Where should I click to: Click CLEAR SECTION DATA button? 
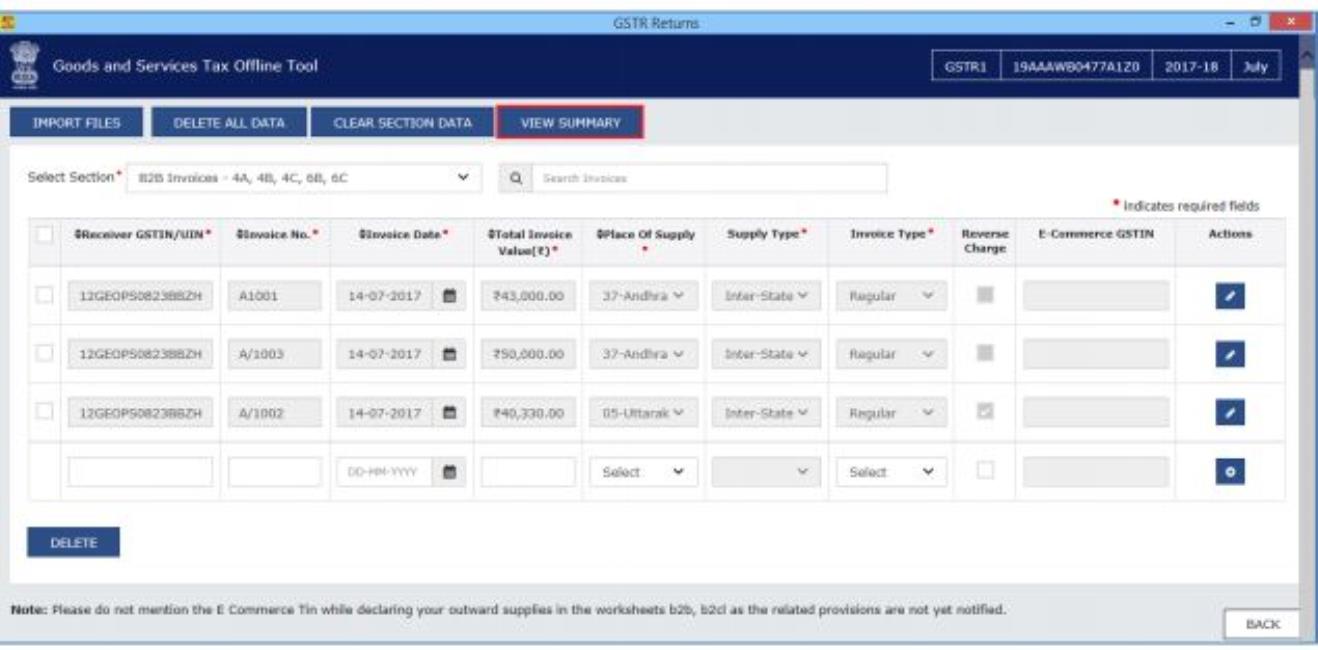point(402,123)
